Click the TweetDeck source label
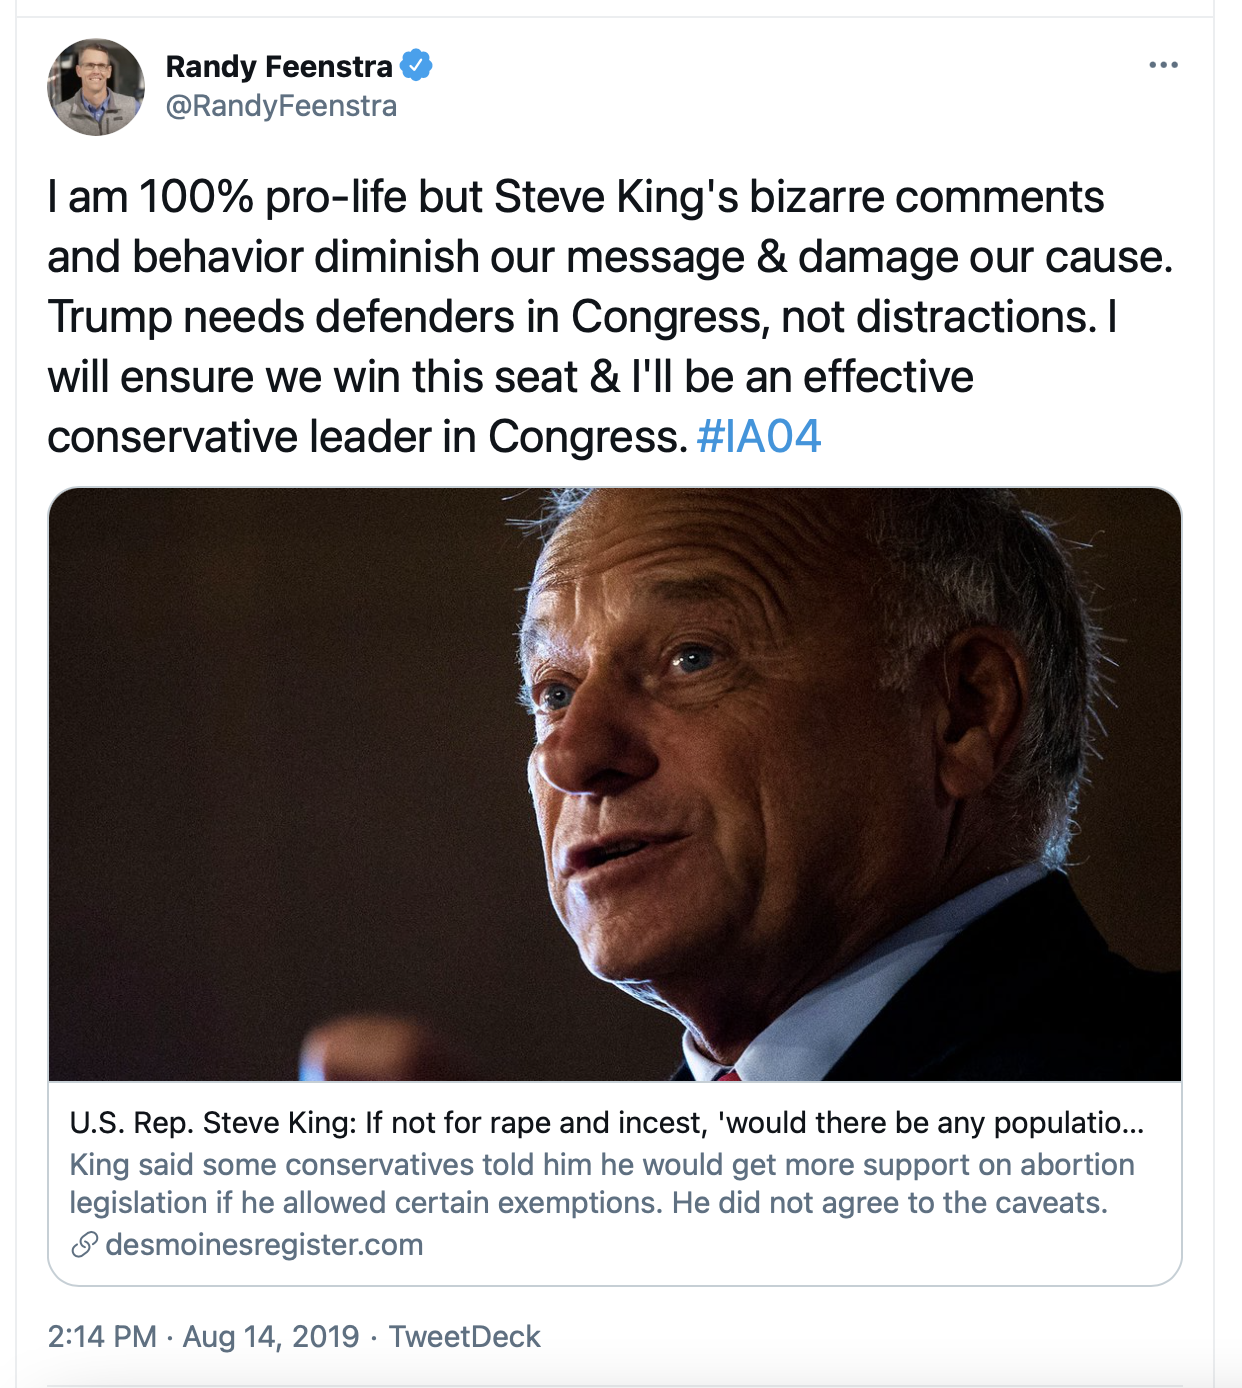 coord(464,1337)
